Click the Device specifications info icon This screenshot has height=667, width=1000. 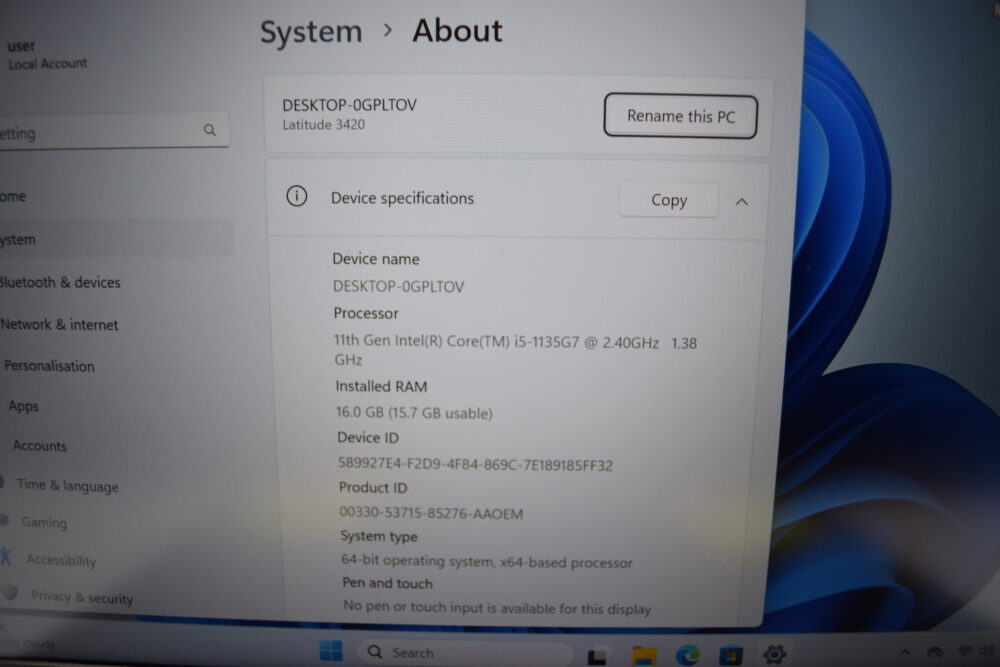[297, 196]
